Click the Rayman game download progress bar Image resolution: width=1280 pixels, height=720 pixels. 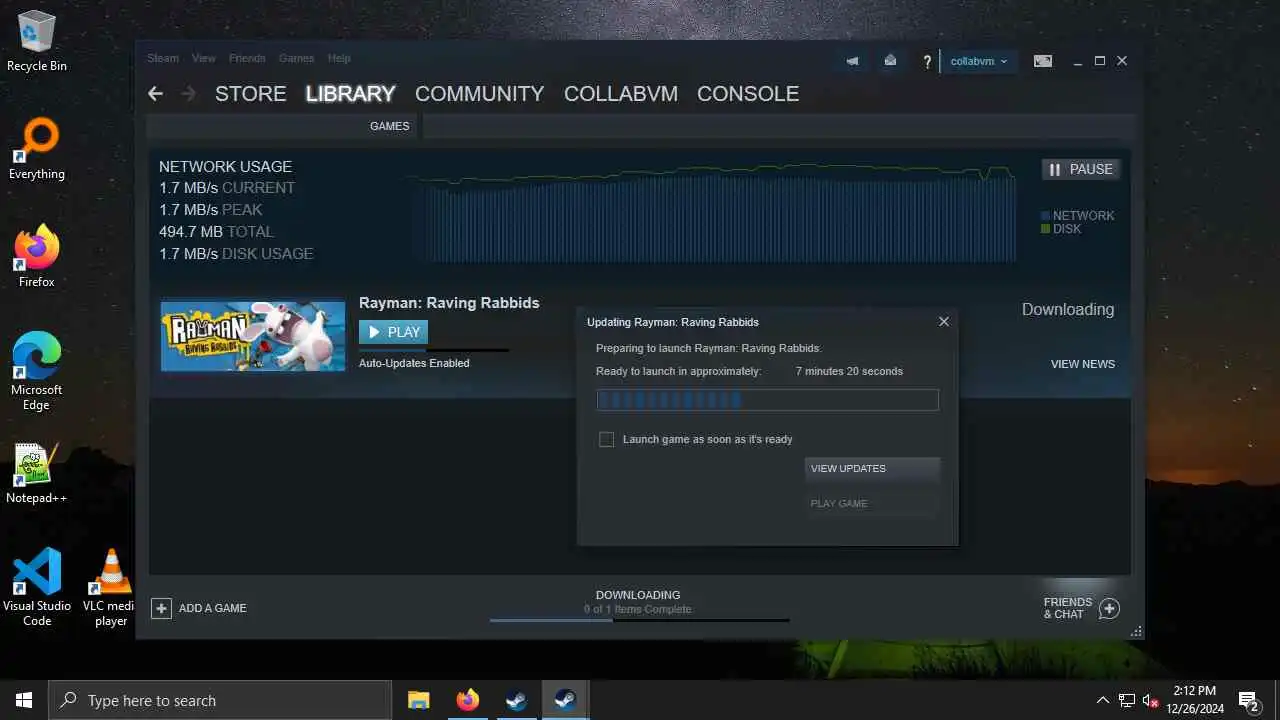click(x=434, y=350)
